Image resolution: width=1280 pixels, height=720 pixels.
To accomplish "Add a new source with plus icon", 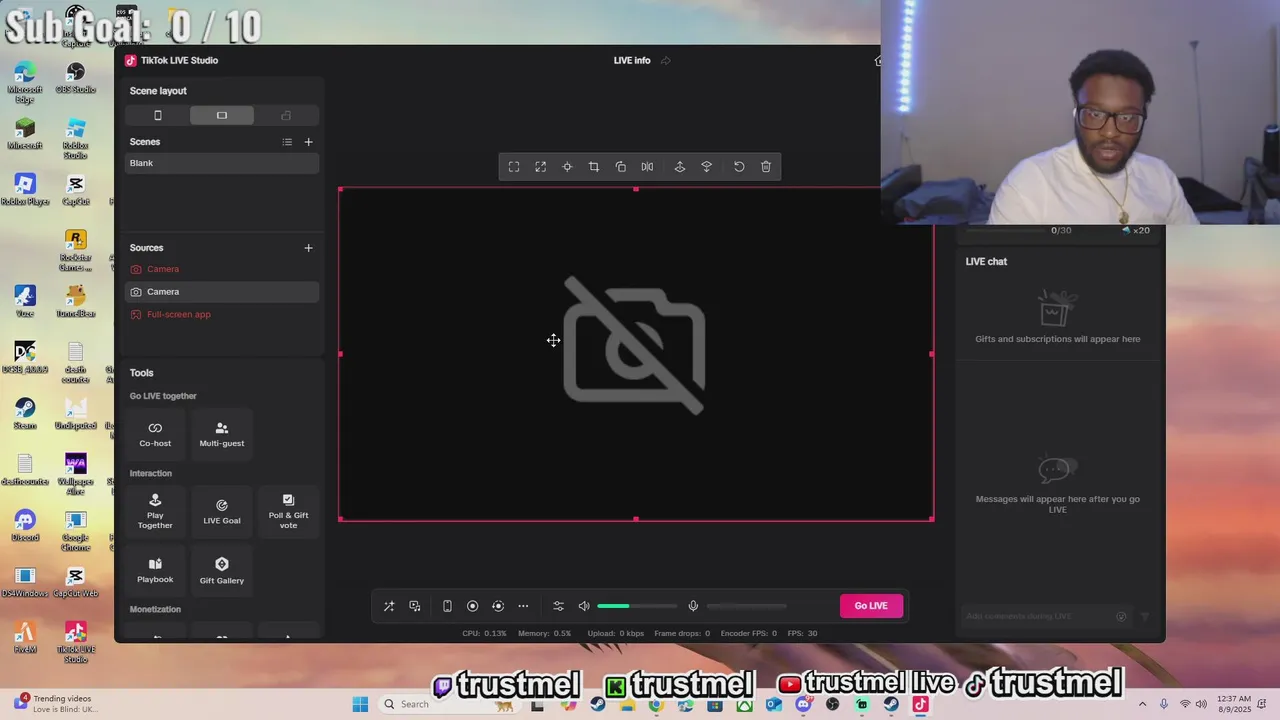I will click(x=308, y=248).
